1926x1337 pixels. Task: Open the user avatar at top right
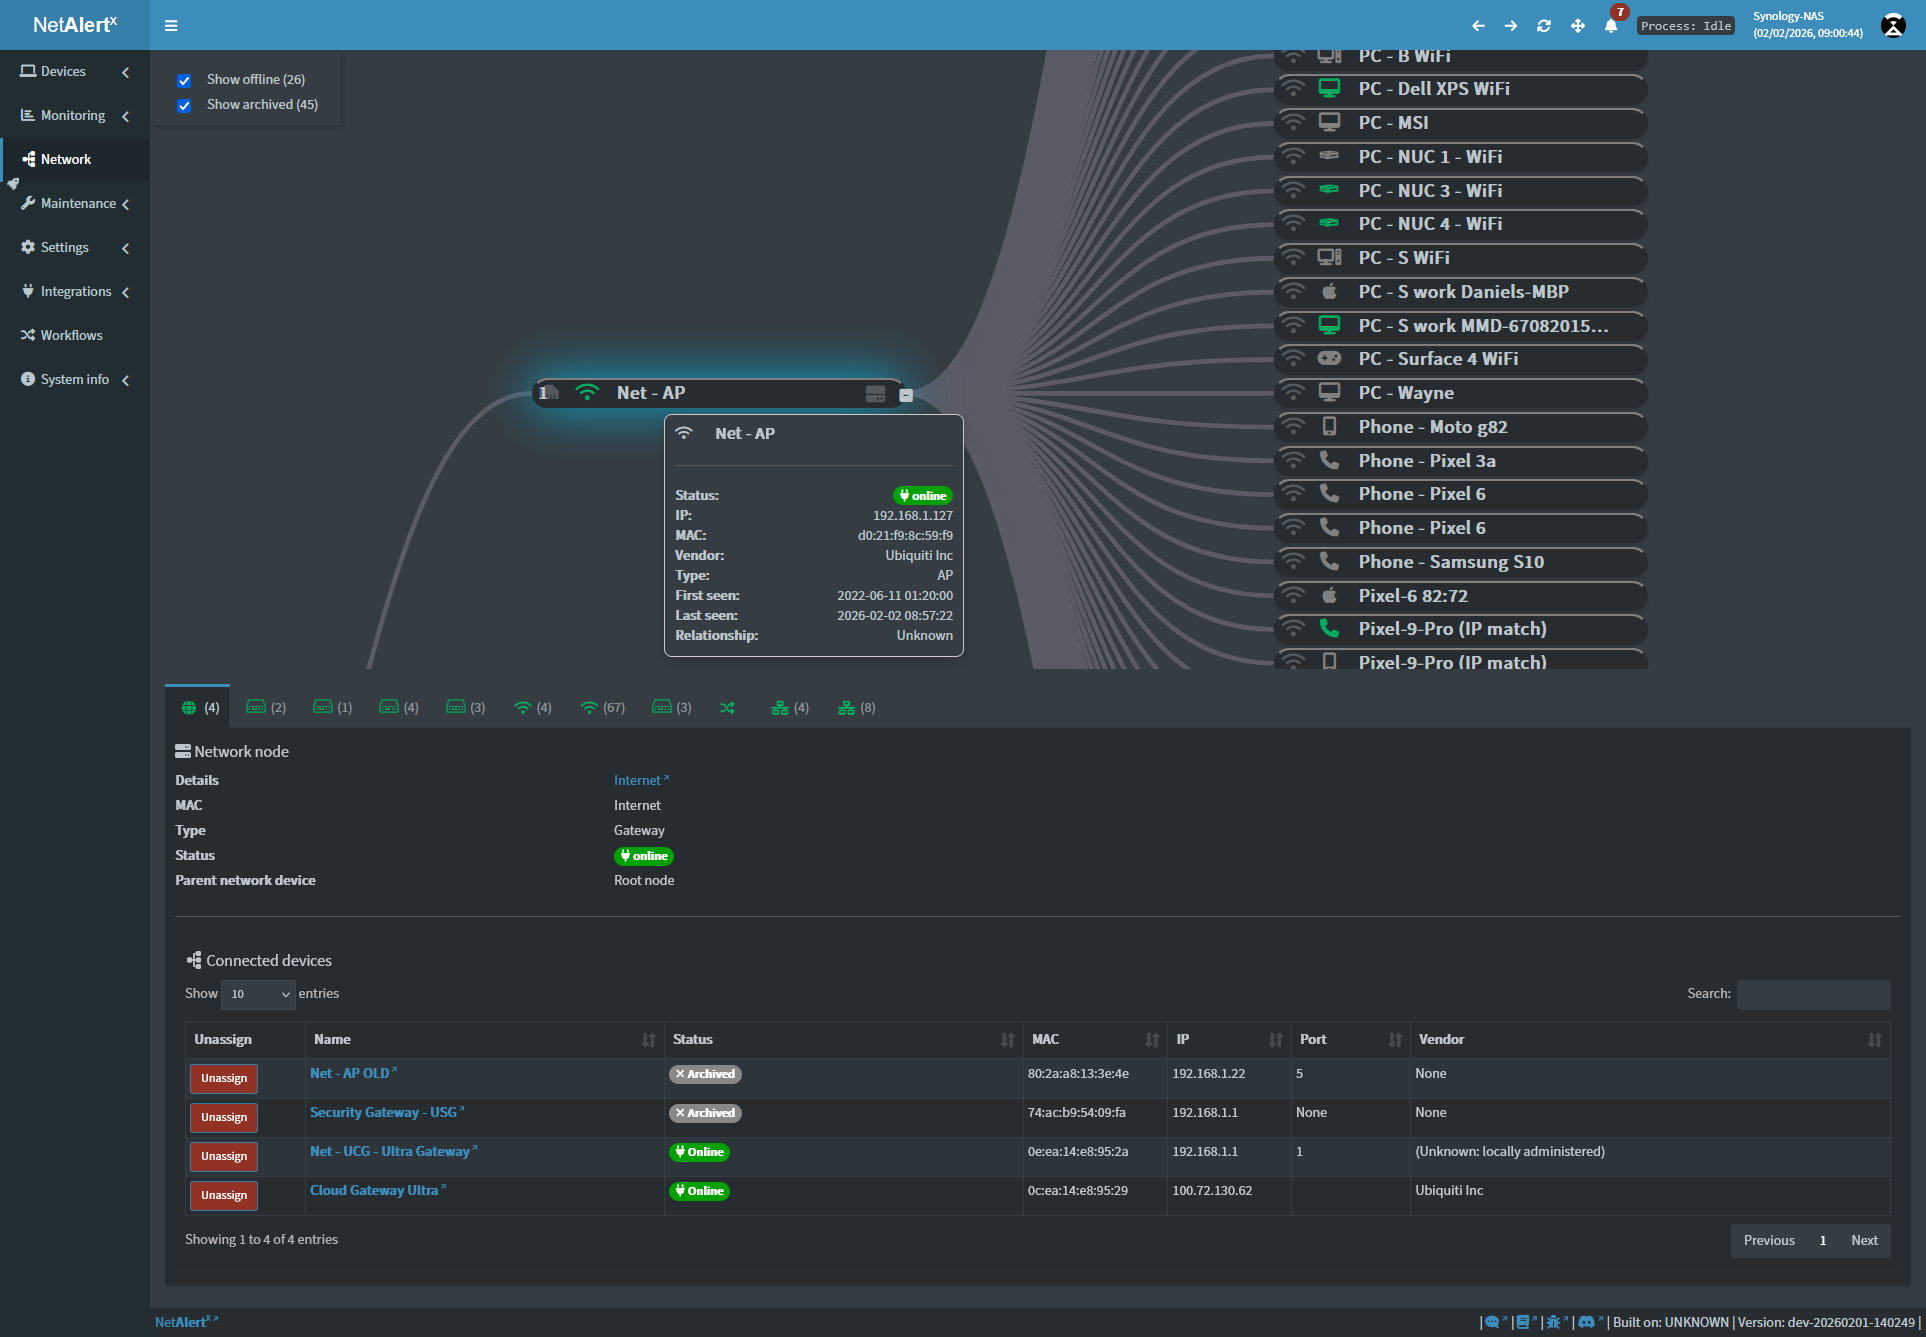tap(1893, 25)
